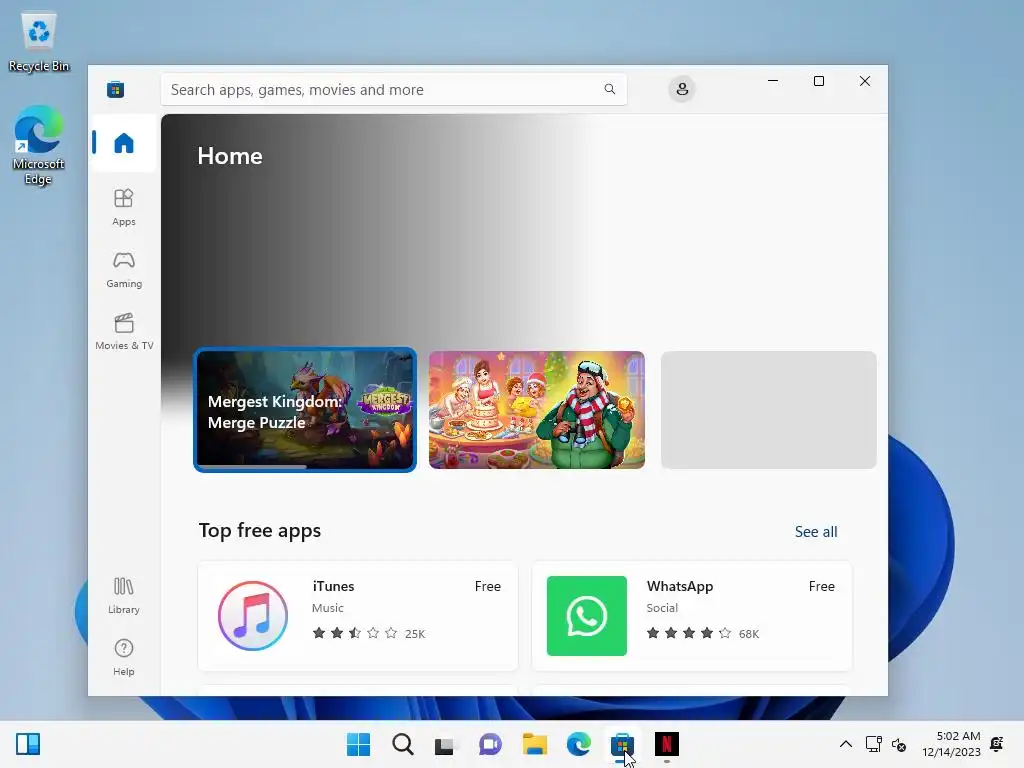Click the WhatsApp app title text

680,586
